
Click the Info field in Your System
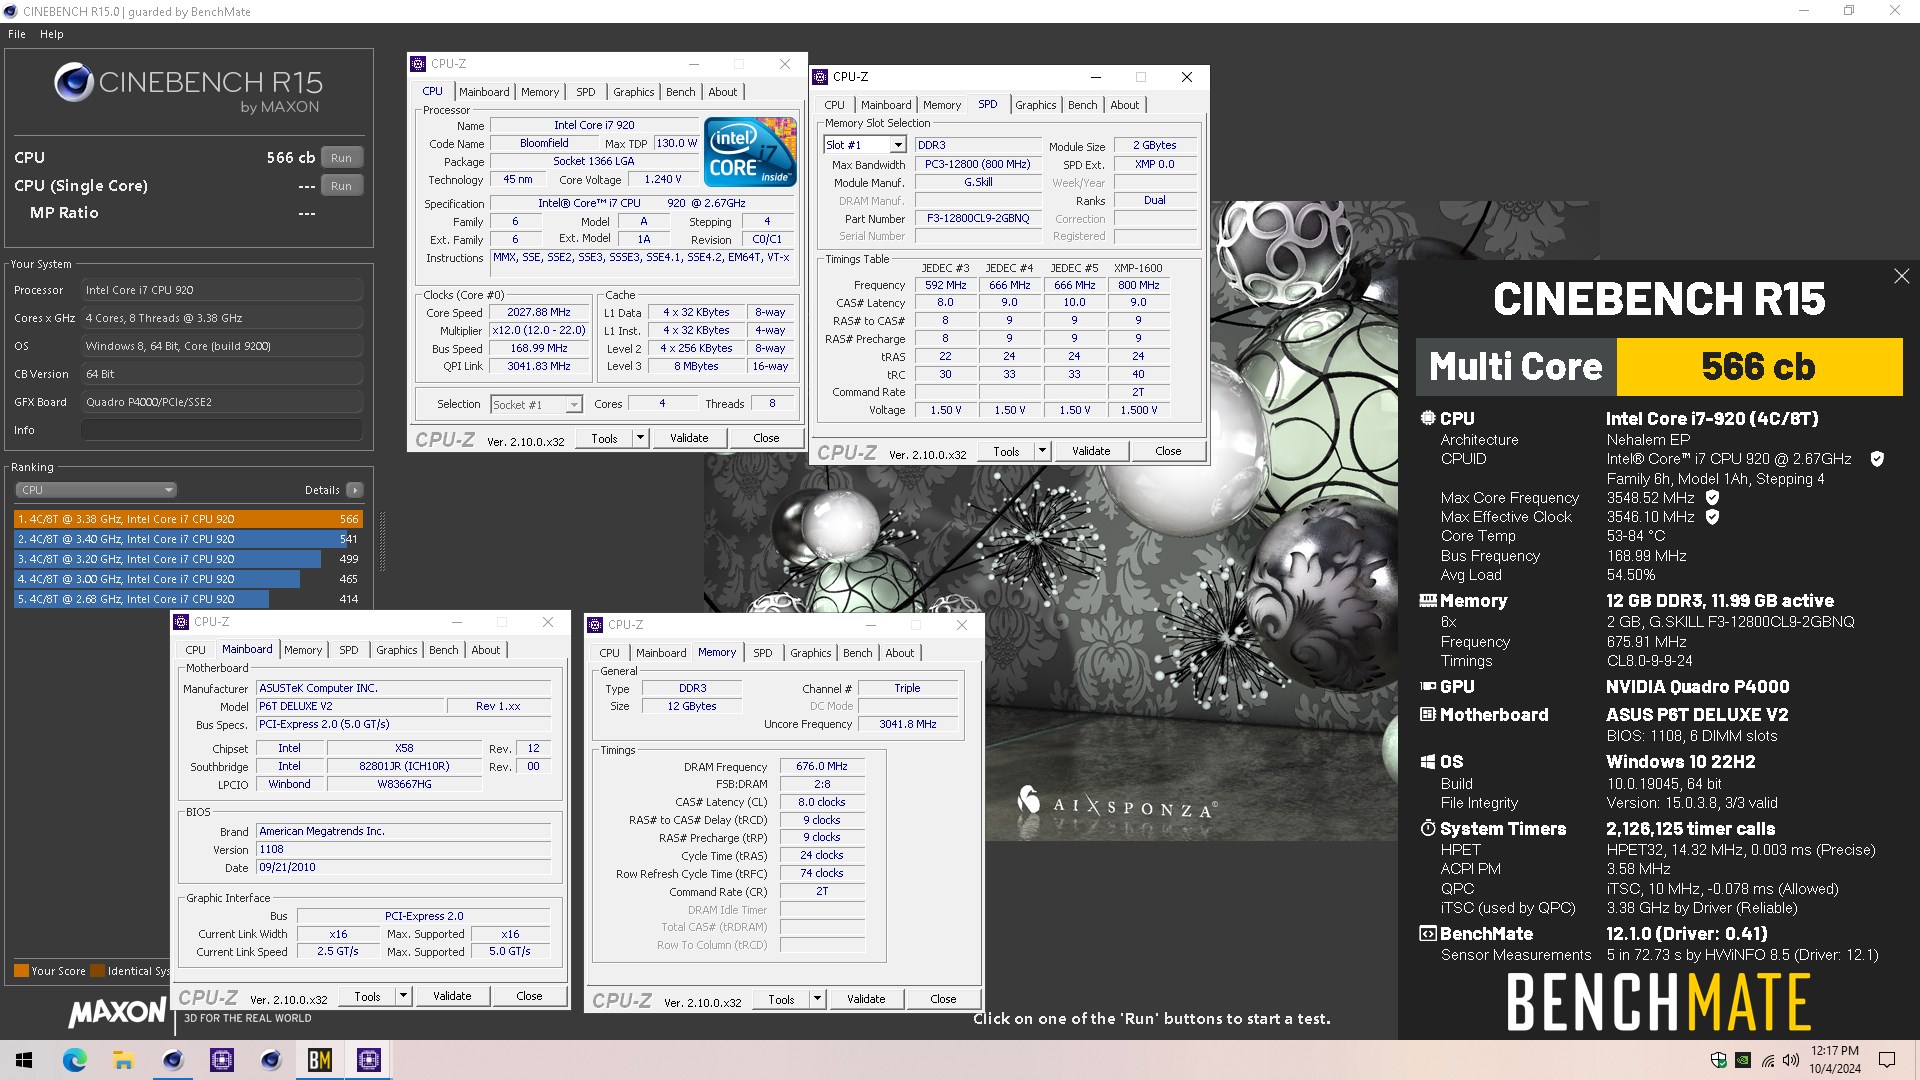pos(222,430)
